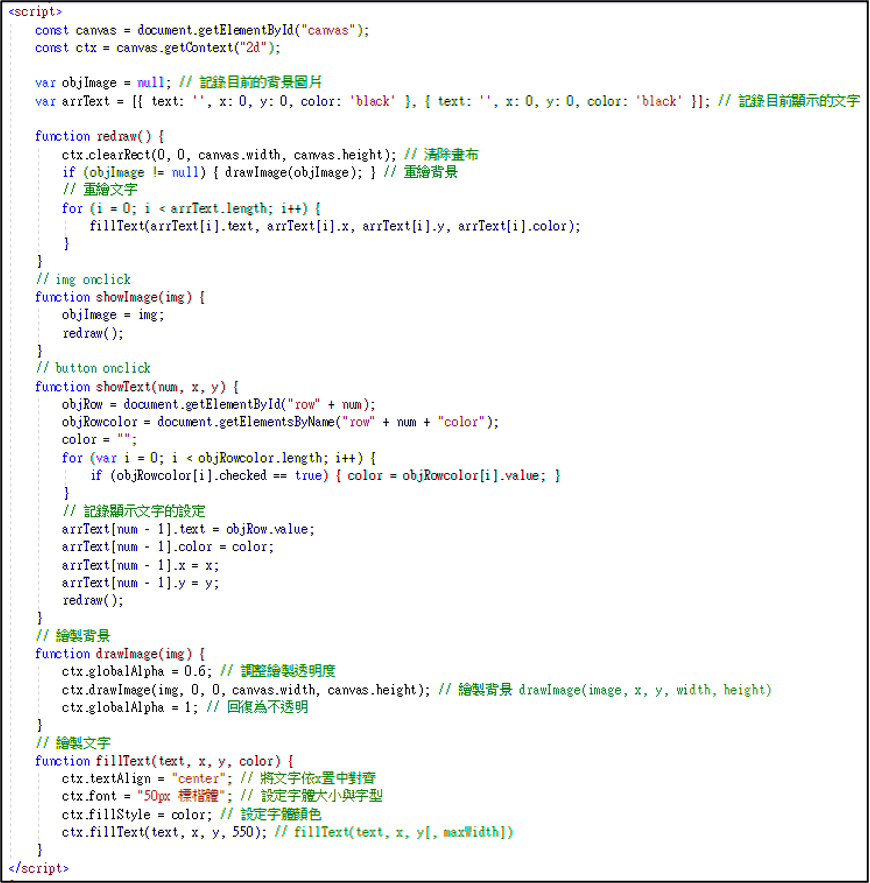Image resolution: width=870 pixels, height=883 pixels.
Task: Click the 'function redraw()' definition
Action: [99, 136]
